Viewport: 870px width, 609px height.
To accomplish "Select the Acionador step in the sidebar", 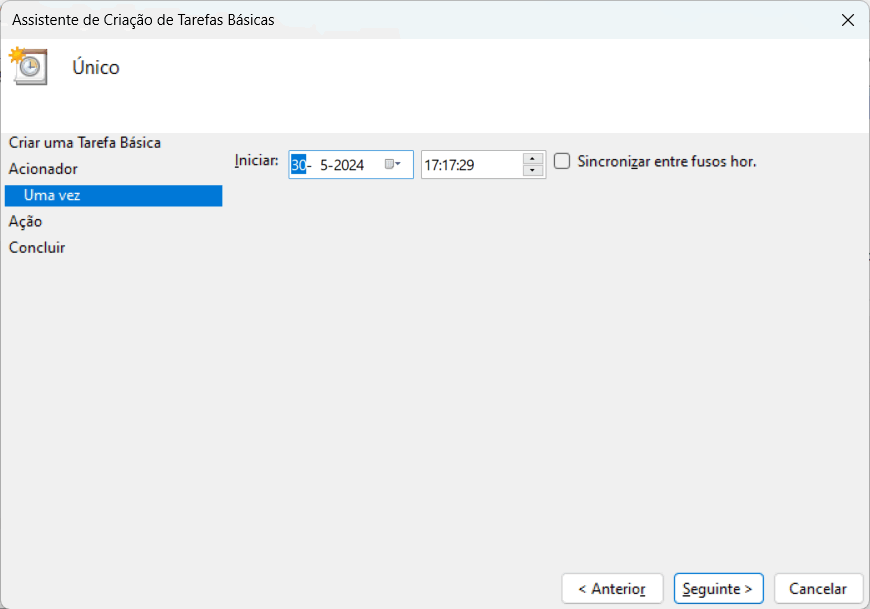I will click(43, 169).
